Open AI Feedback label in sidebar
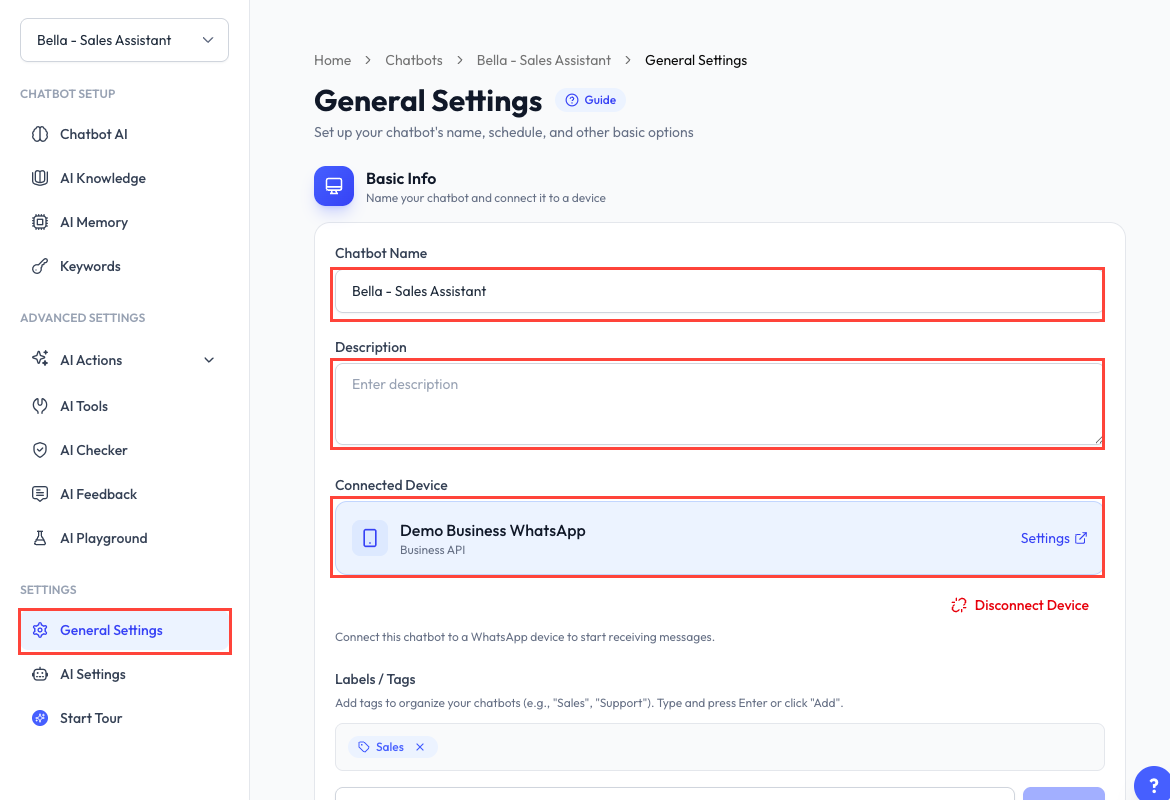The height and width of the screenshot is (800, 1170). pyautogui.click(x=98, y=494)
